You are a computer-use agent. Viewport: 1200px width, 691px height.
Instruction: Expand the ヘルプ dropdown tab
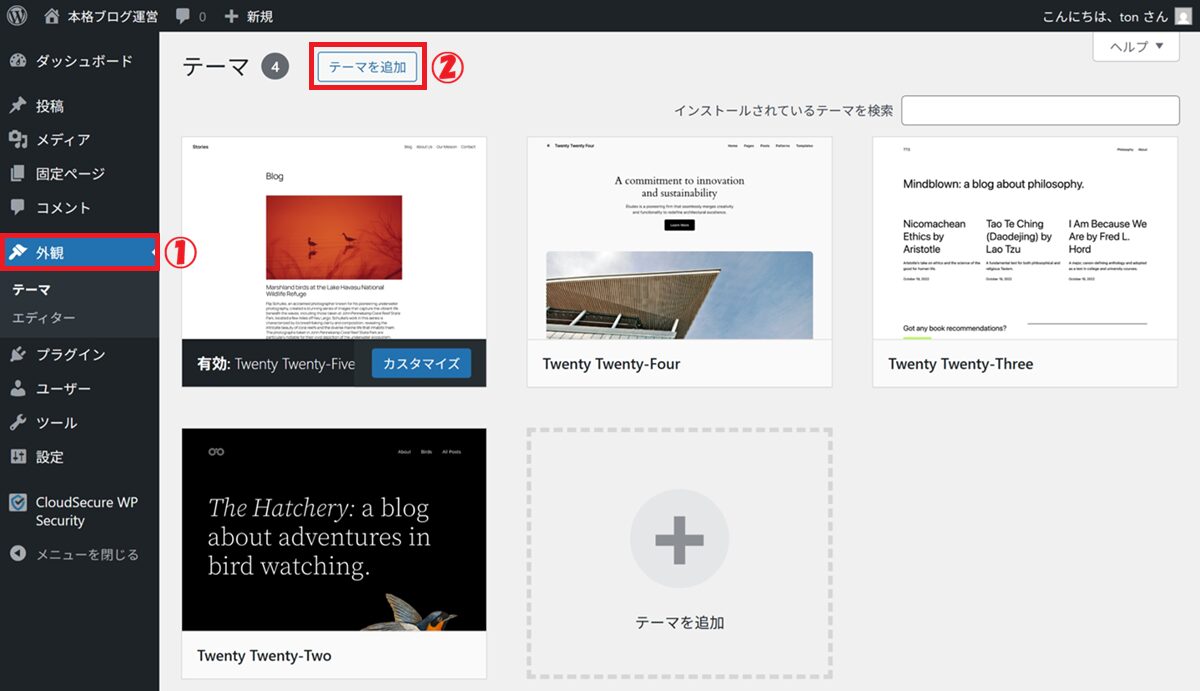tap(1136, 46)
